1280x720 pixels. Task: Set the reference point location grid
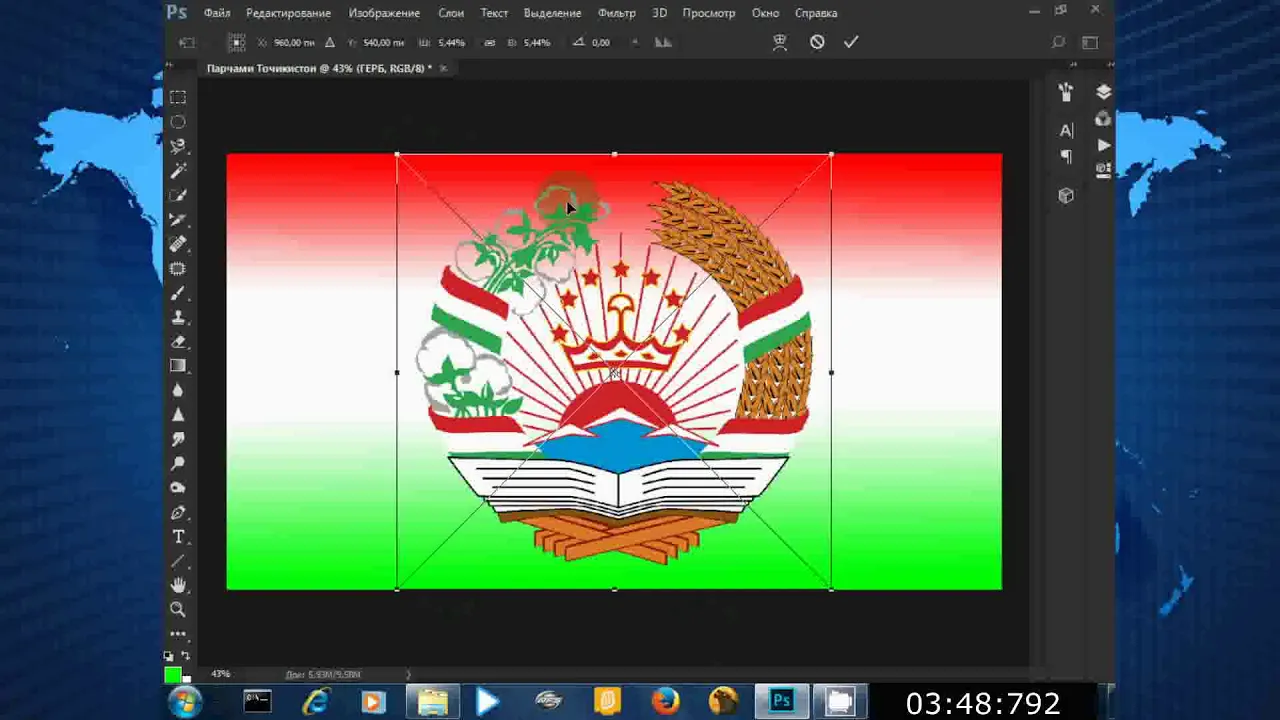pos(236,43)
